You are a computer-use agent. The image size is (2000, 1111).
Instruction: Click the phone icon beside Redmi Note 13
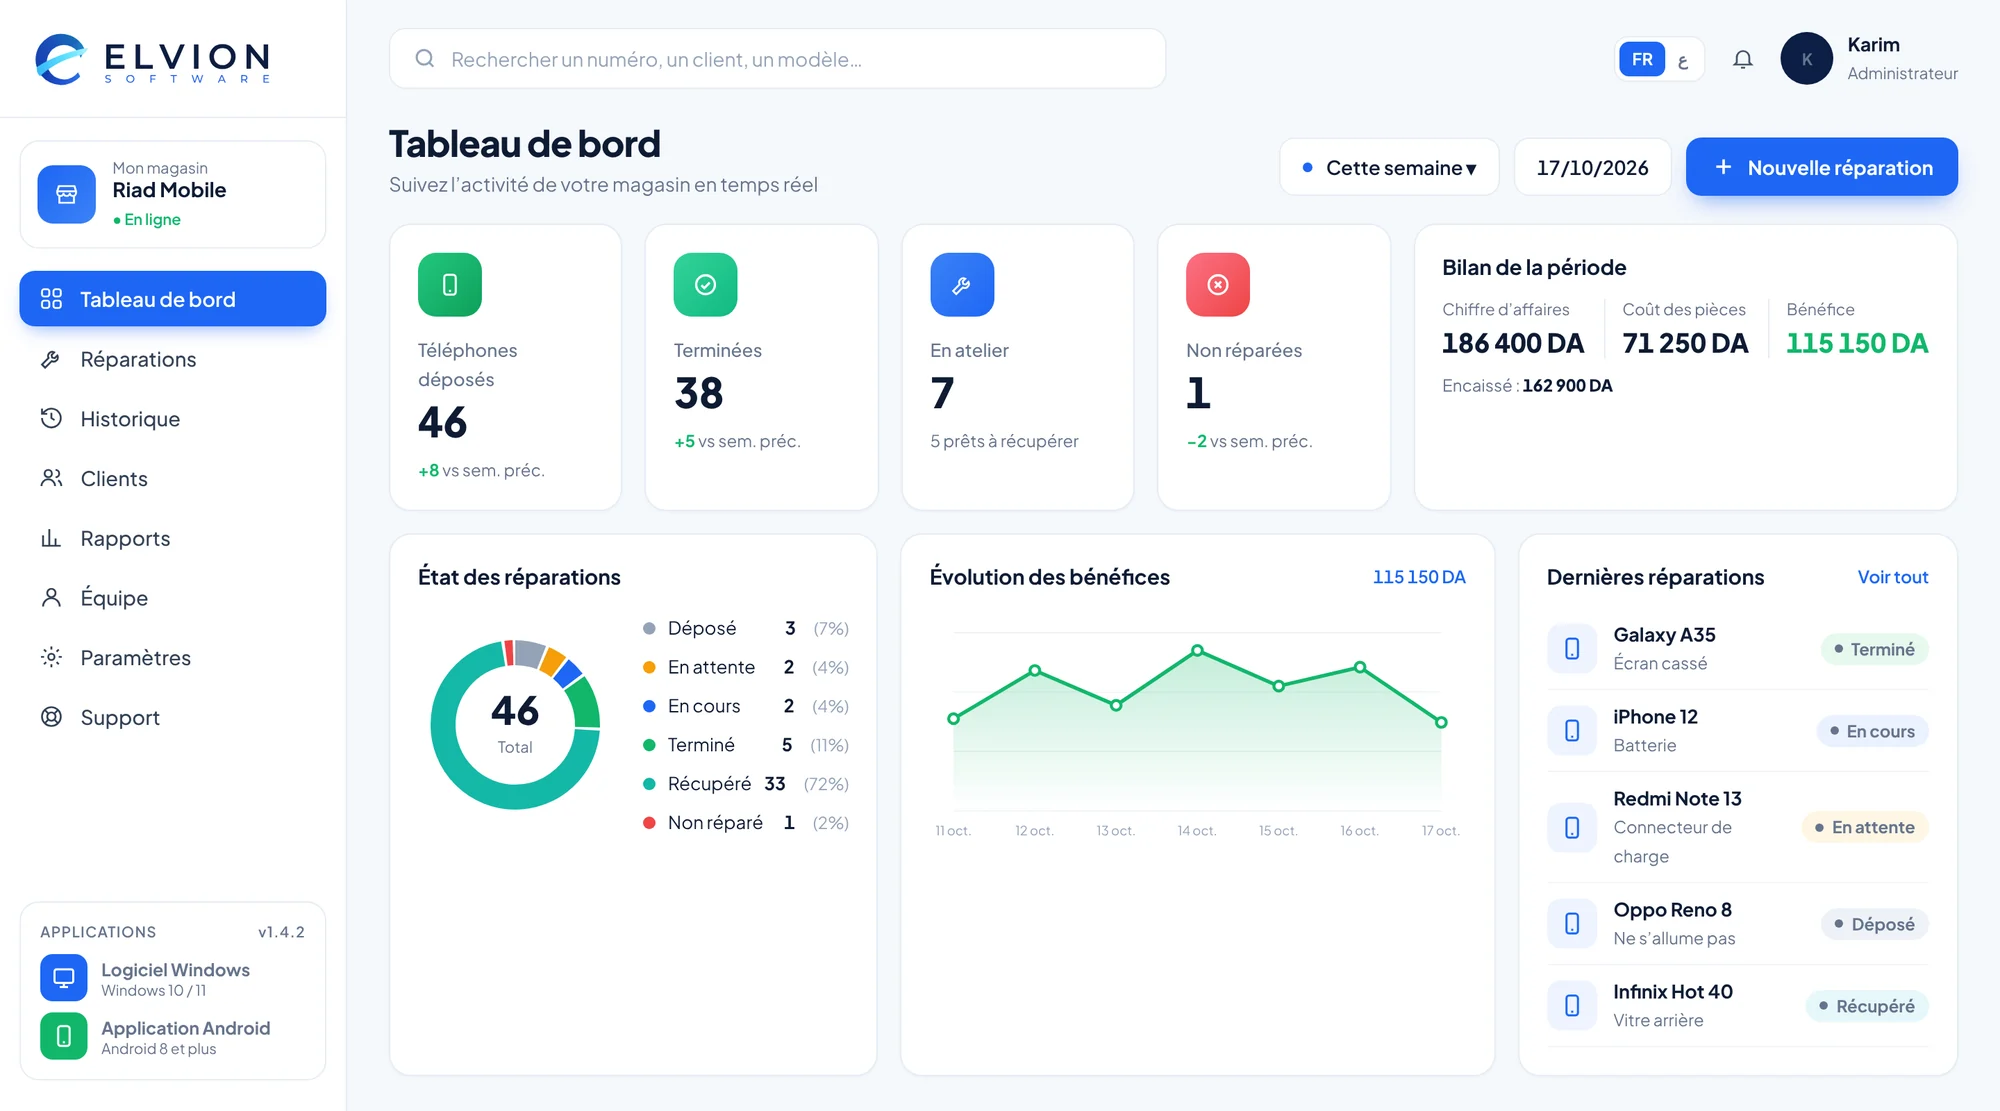click(1572, 828)
